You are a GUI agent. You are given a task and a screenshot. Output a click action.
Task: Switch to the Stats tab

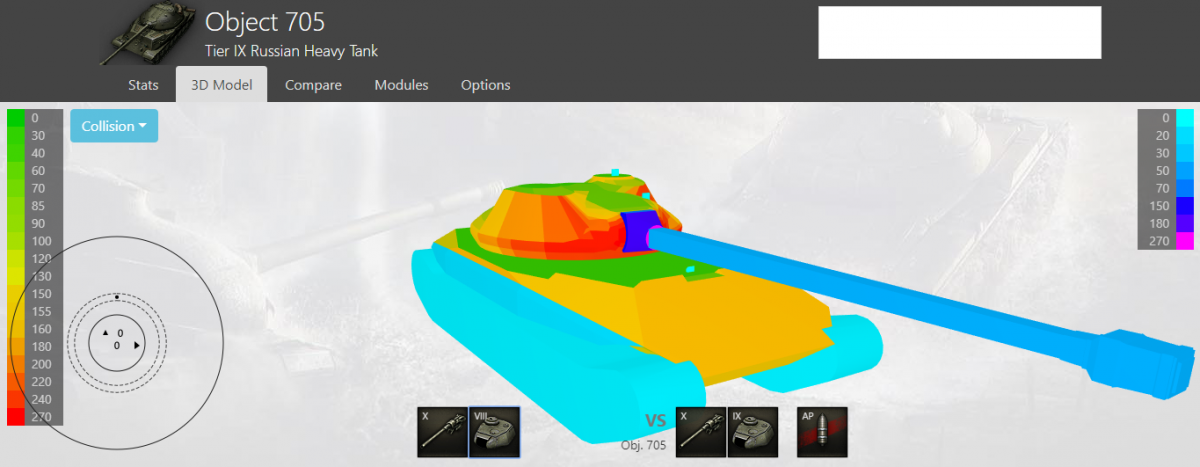point(144,85)
